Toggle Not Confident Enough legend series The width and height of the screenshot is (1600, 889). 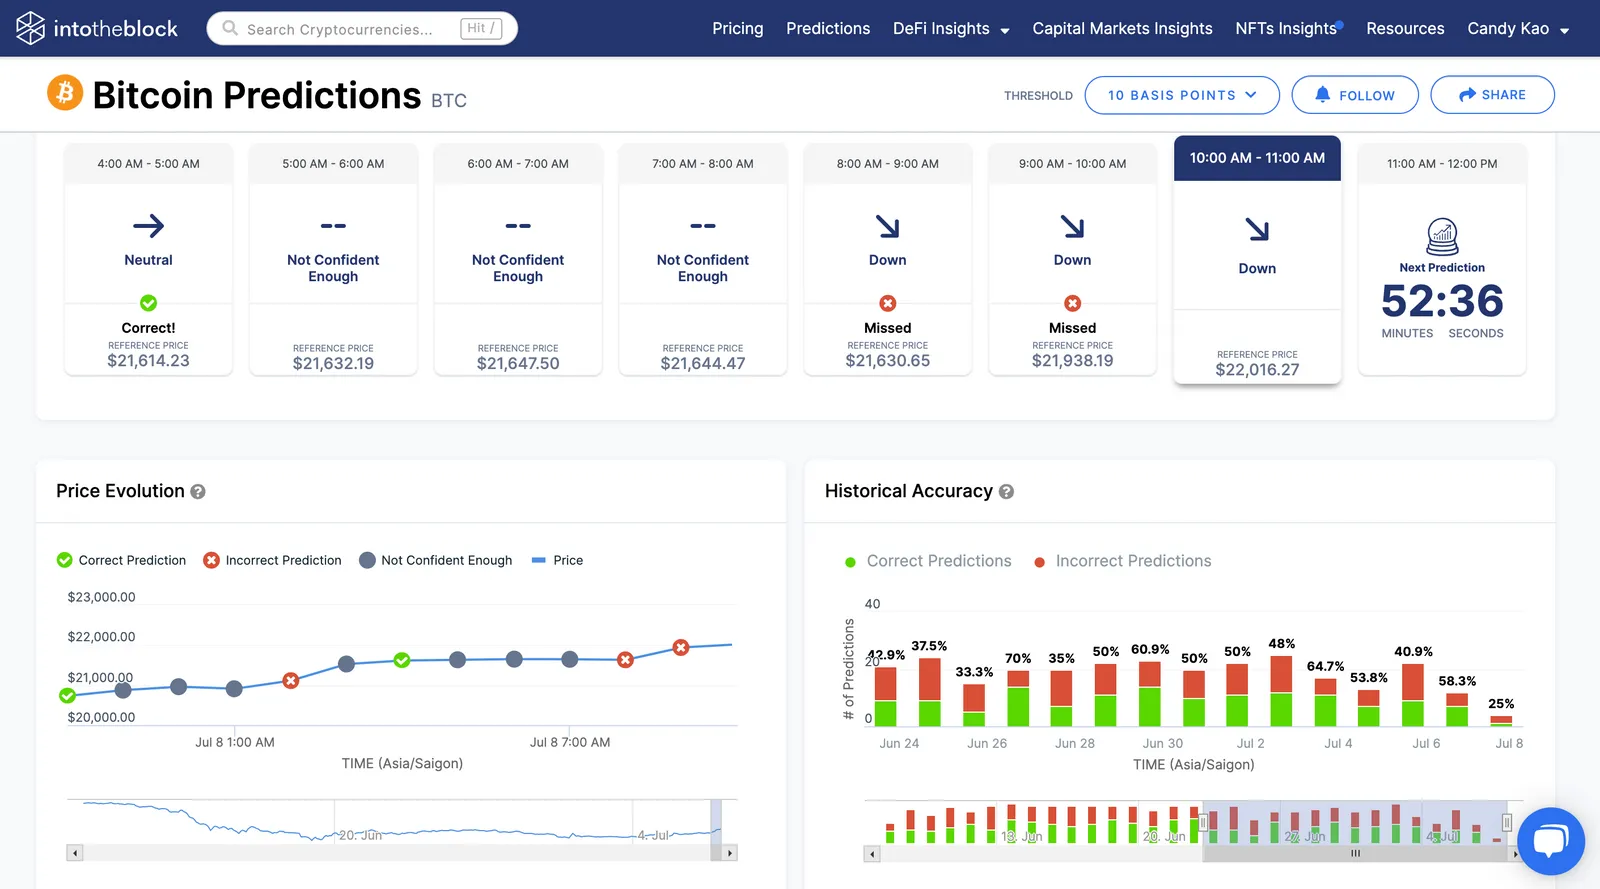pyautogui.click(x=435, y=560)
